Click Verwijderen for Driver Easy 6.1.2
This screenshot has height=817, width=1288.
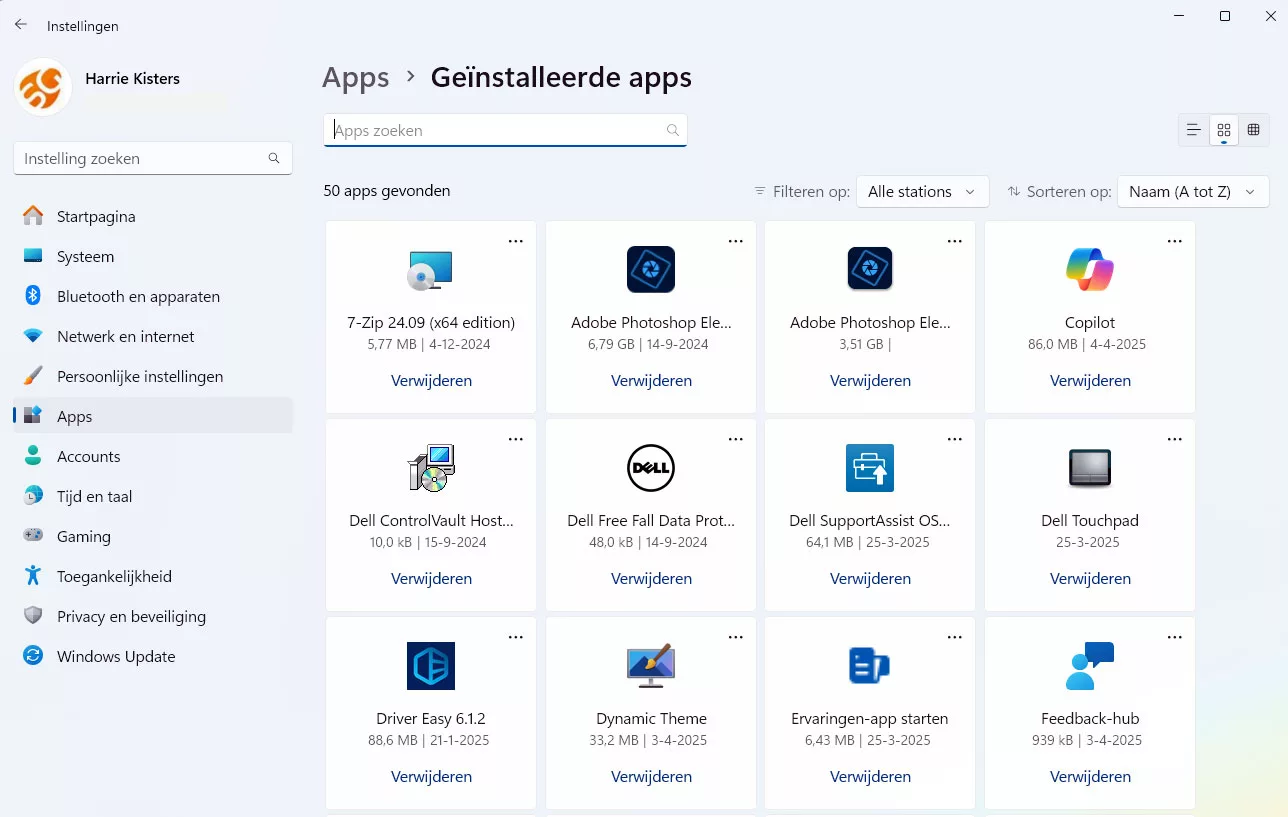coord(431,776)
